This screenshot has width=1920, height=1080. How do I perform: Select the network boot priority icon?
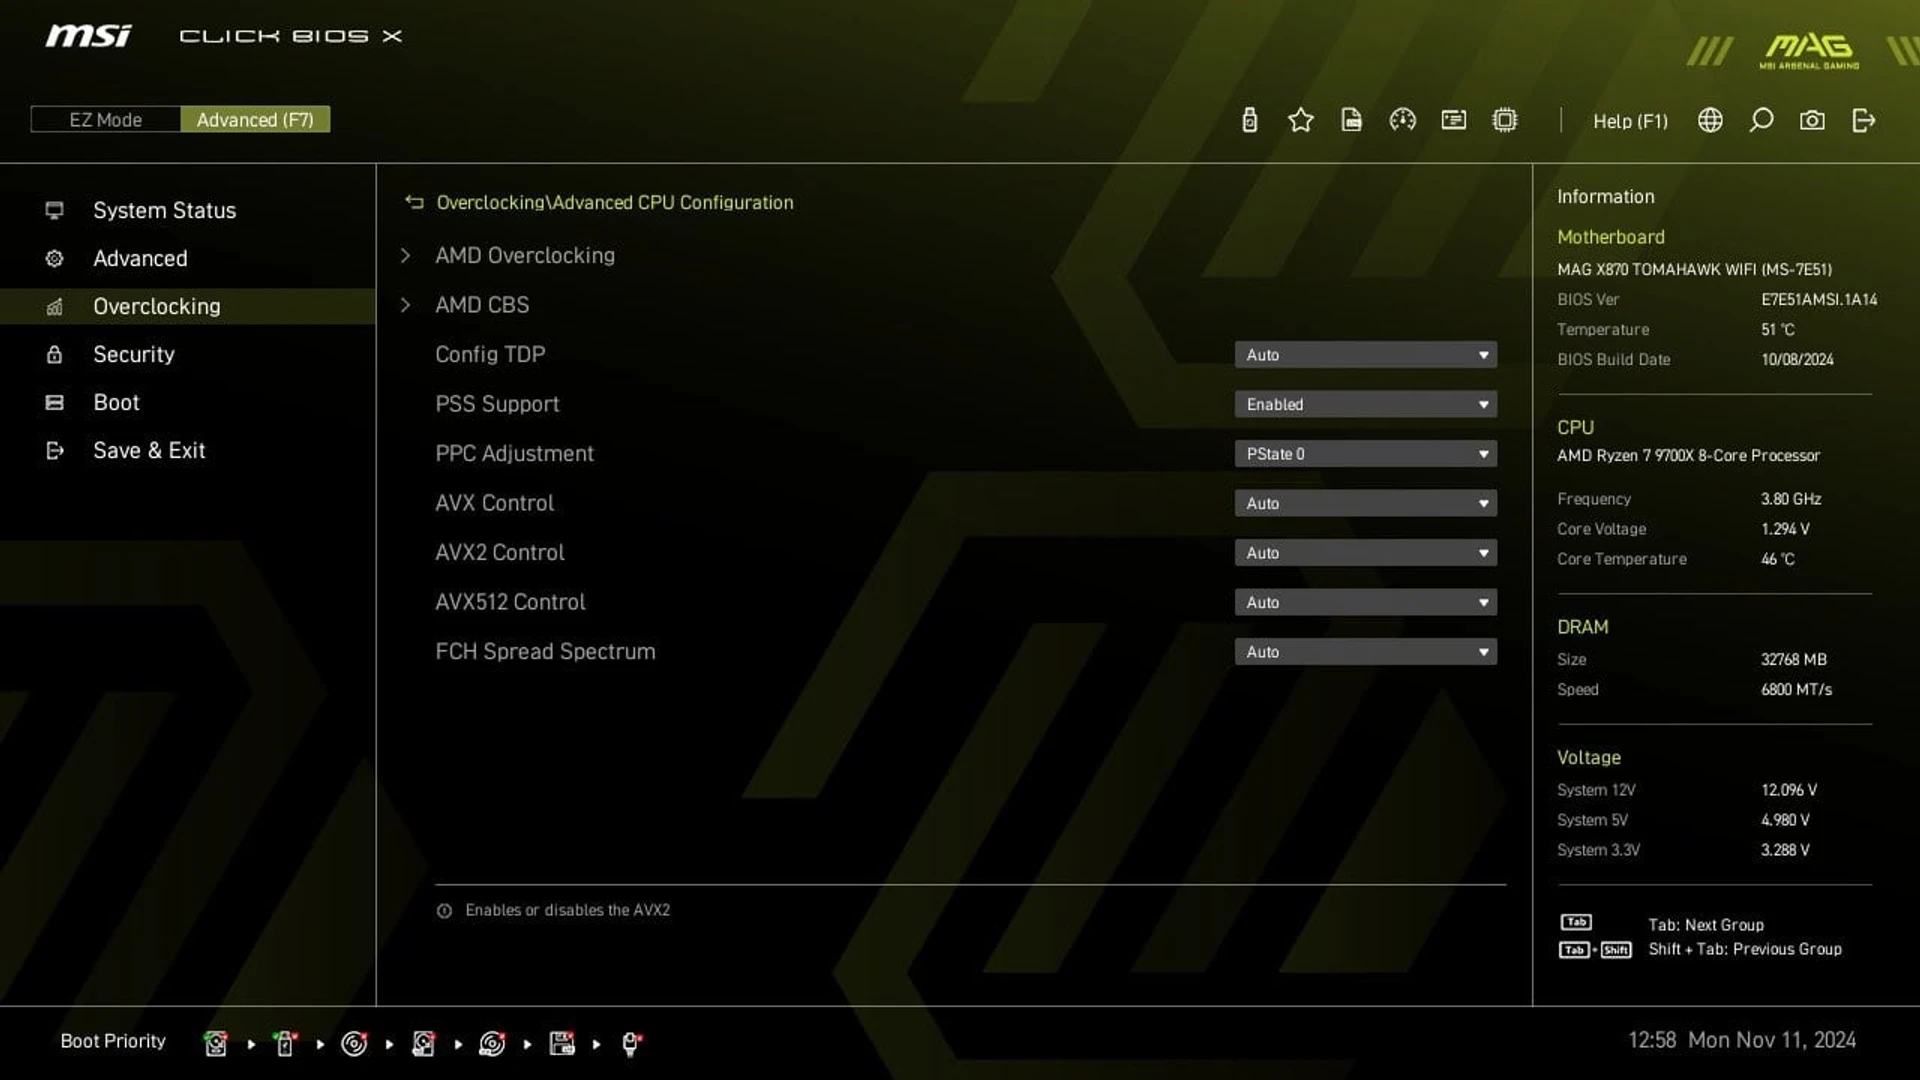click(631, 1043)
